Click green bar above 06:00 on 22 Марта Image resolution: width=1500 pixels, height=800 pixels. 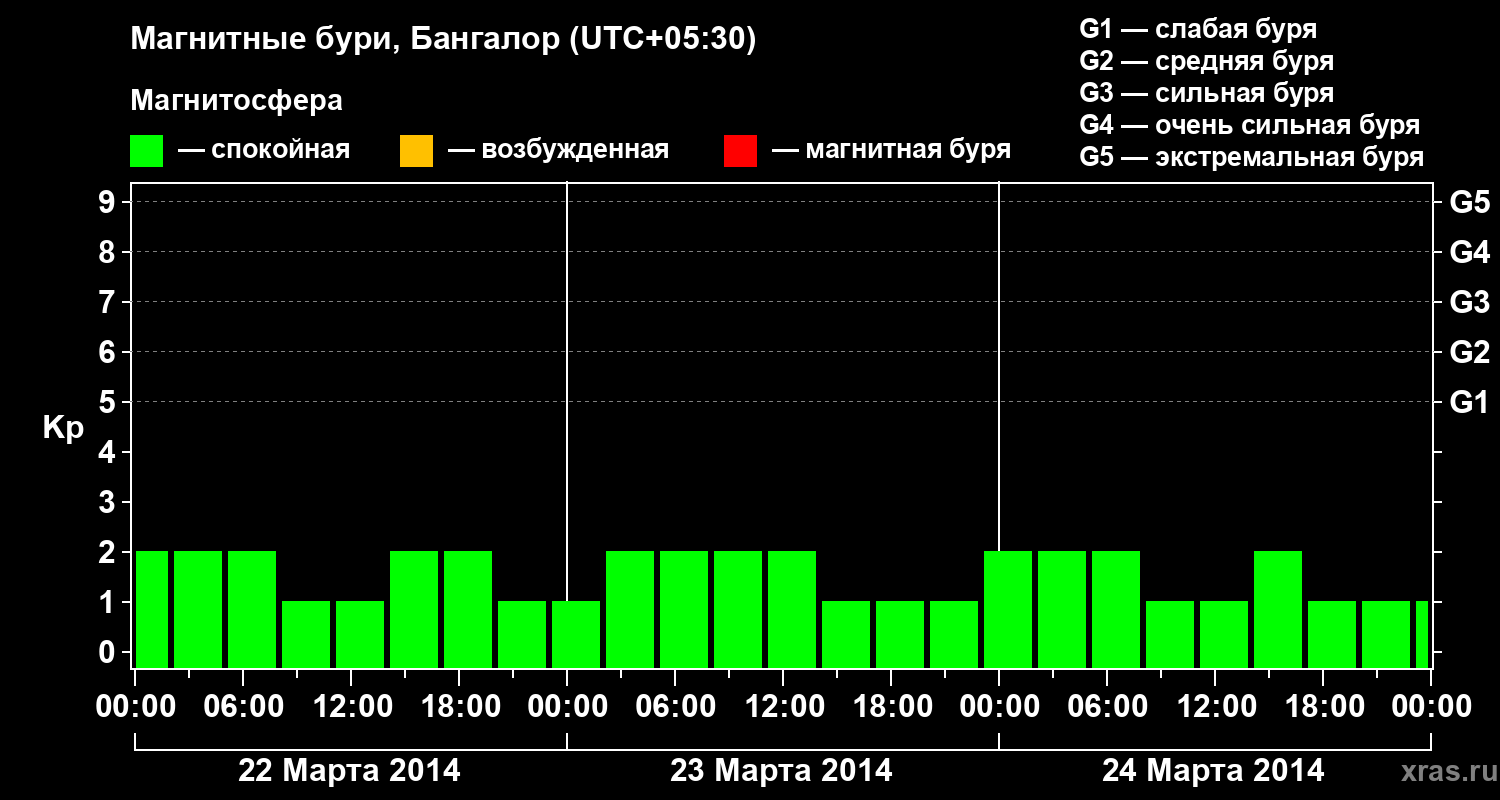click(252, 609)
